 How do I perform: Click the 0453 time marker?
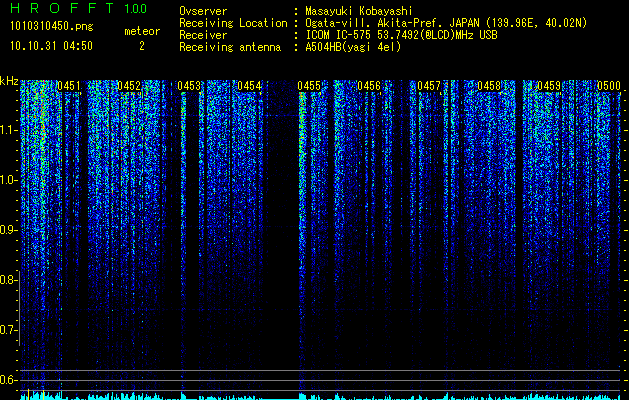(189, 86)
